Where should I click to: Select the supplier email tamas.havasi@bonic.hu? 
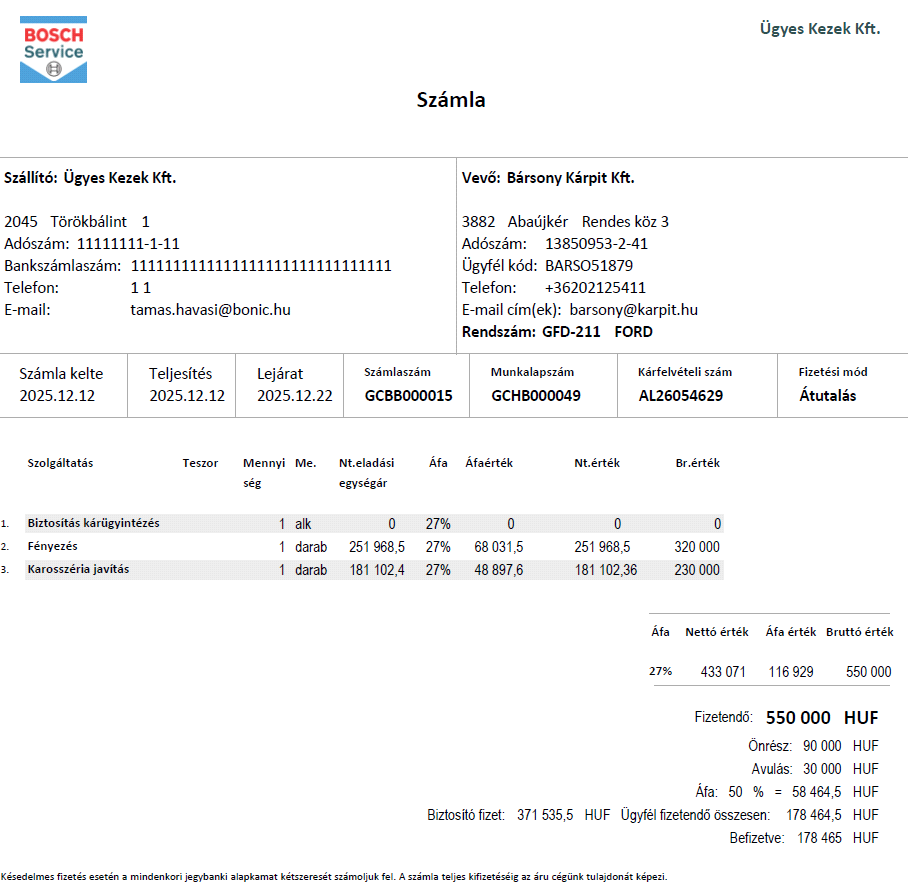click(210, 310)
